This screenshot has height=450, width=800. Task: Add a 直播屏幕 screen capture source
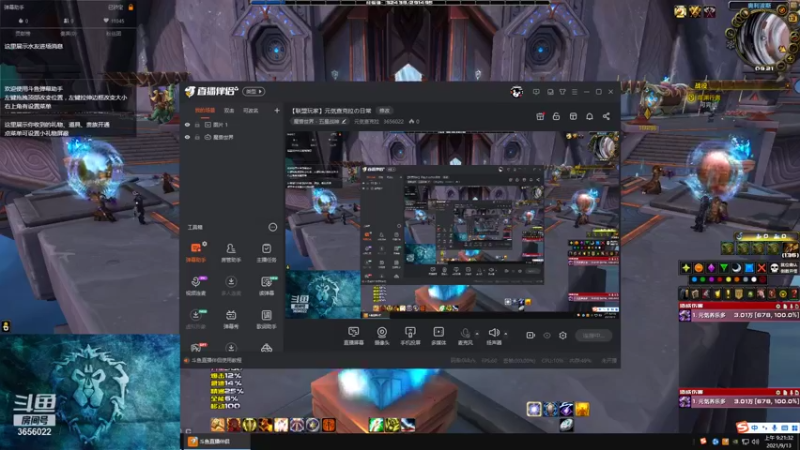coord(353,336)
